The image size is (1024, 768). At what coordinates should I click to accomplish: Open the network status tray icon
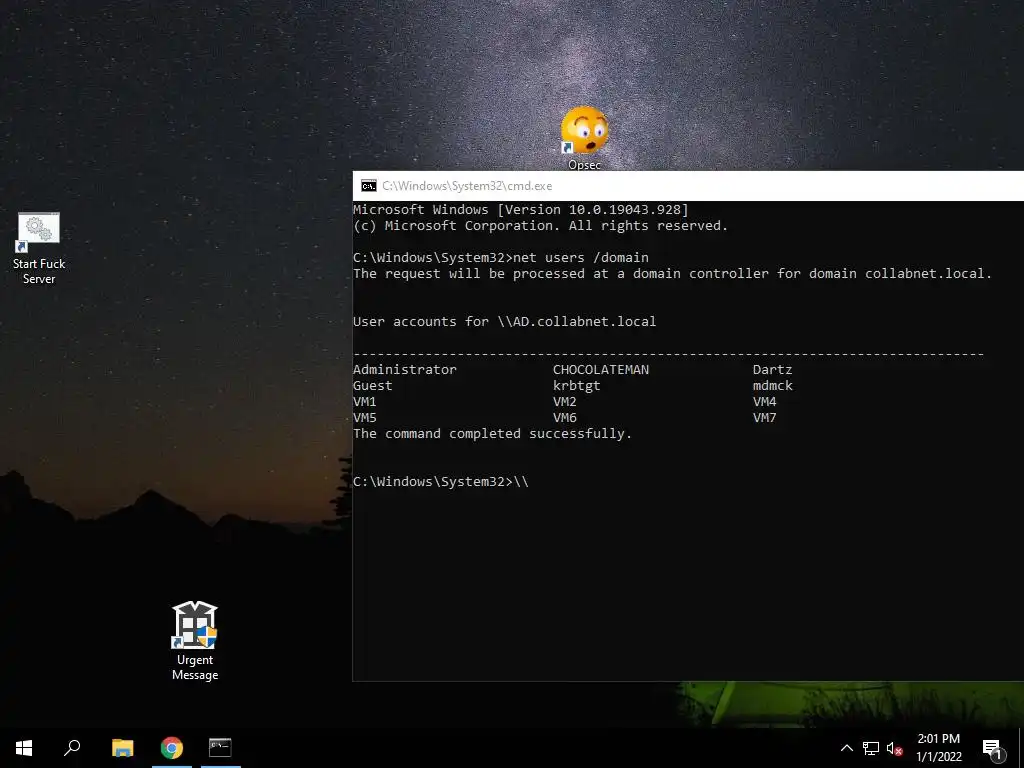871,748
